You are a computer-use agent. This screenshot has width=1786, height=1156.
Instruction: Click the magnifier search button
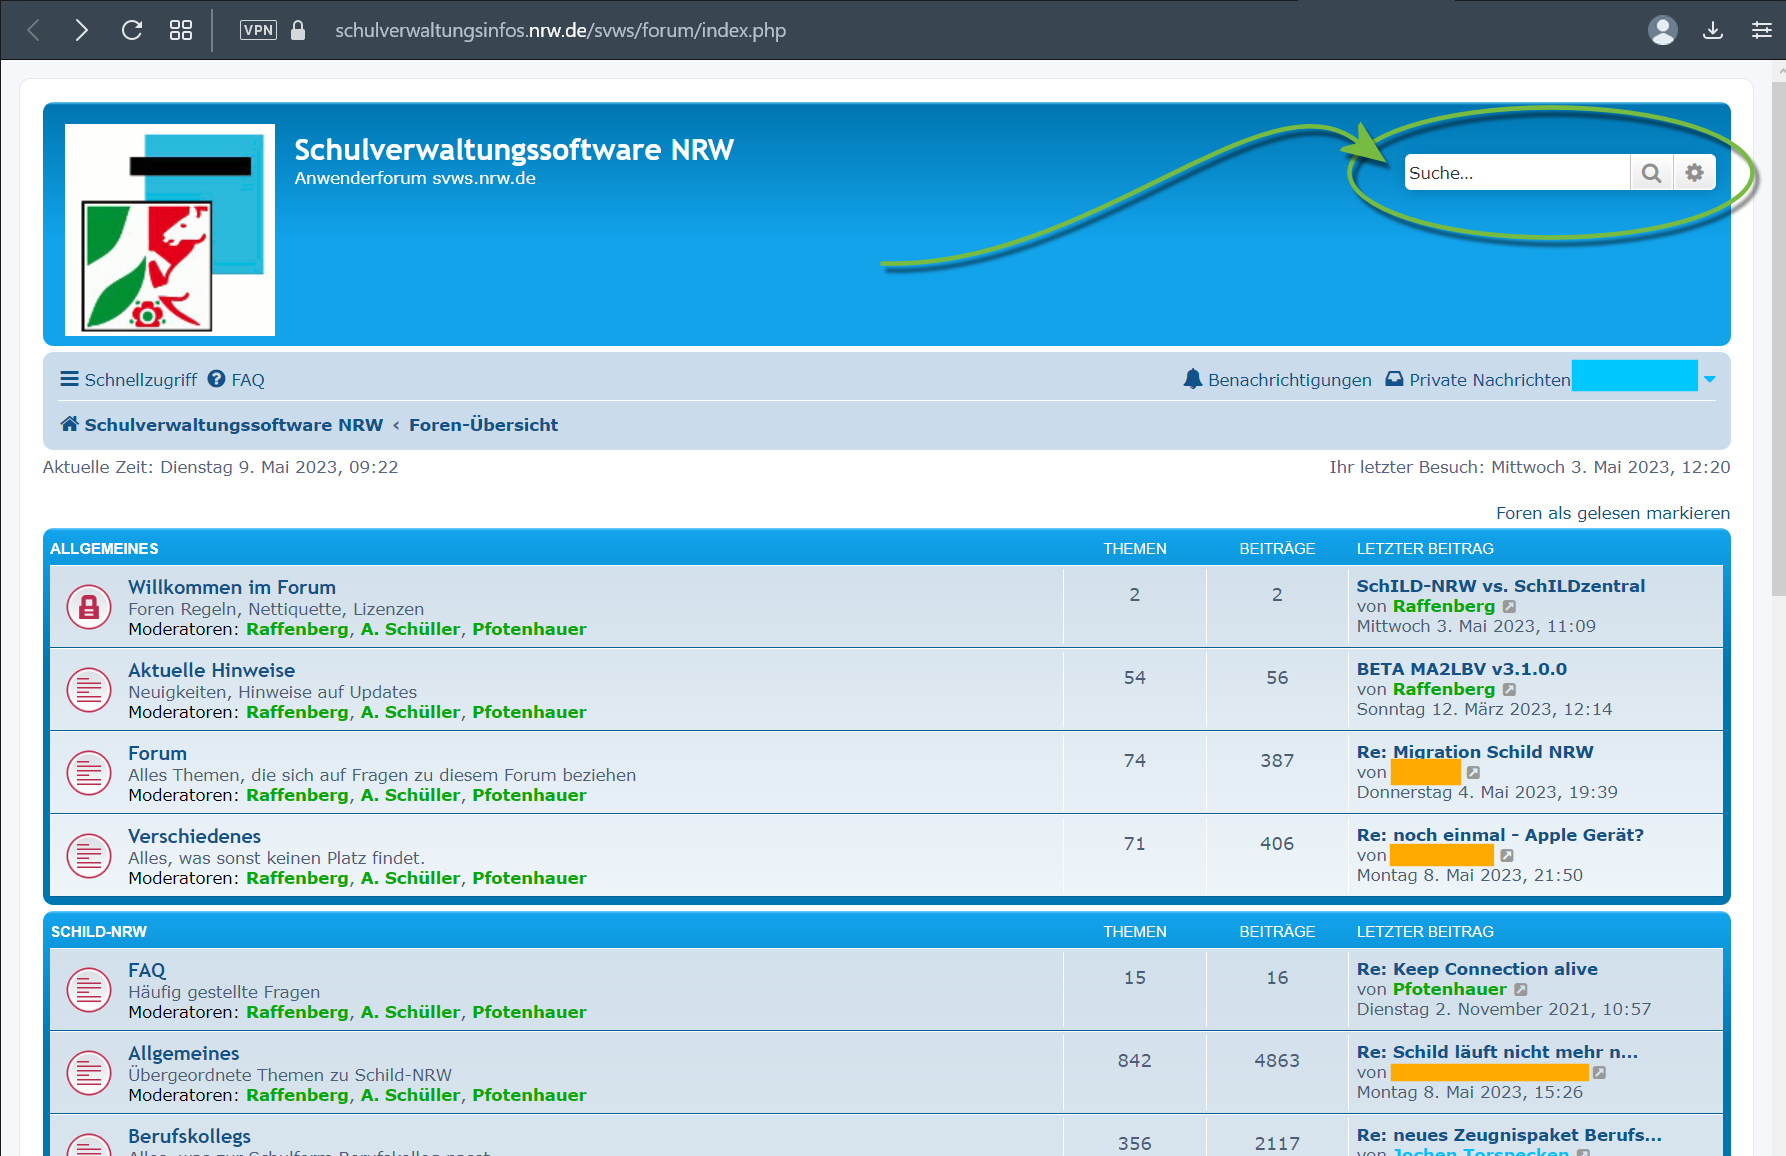click(x=1652, y=173)
